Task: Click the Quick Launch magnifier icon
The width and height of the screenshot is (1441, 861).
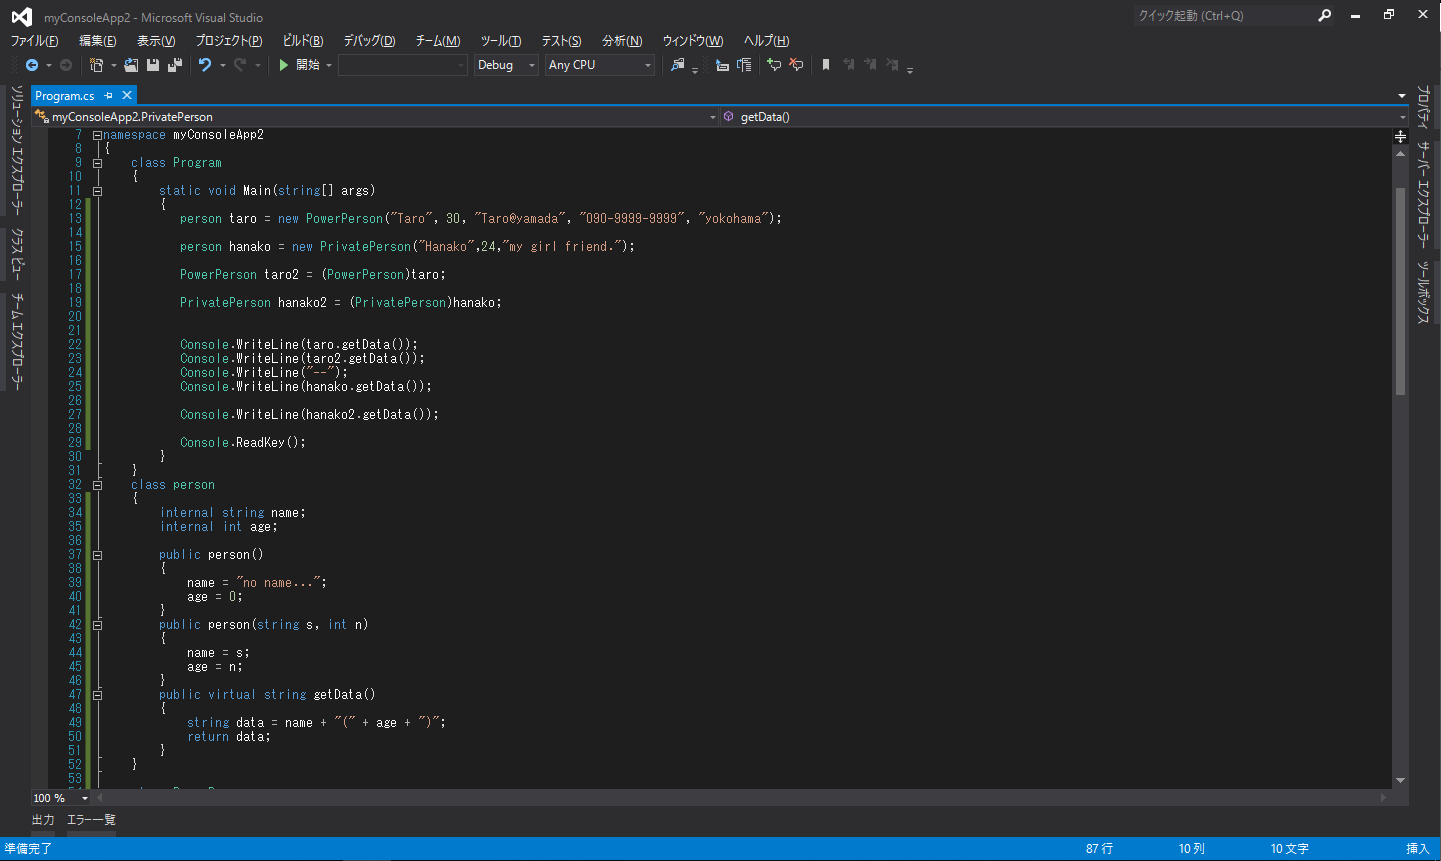Action: (1325, 16)
